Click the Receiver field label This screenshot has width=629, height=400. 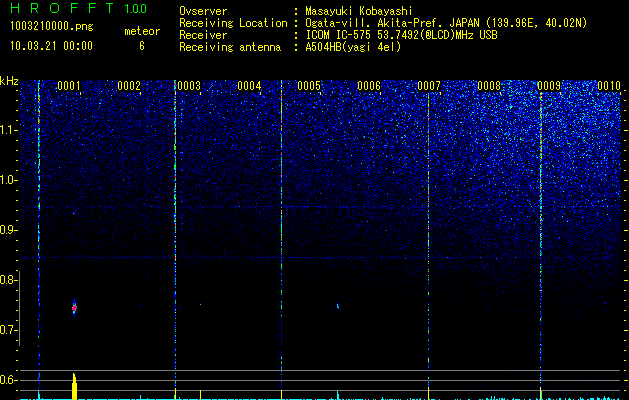[x=203, y=35]
